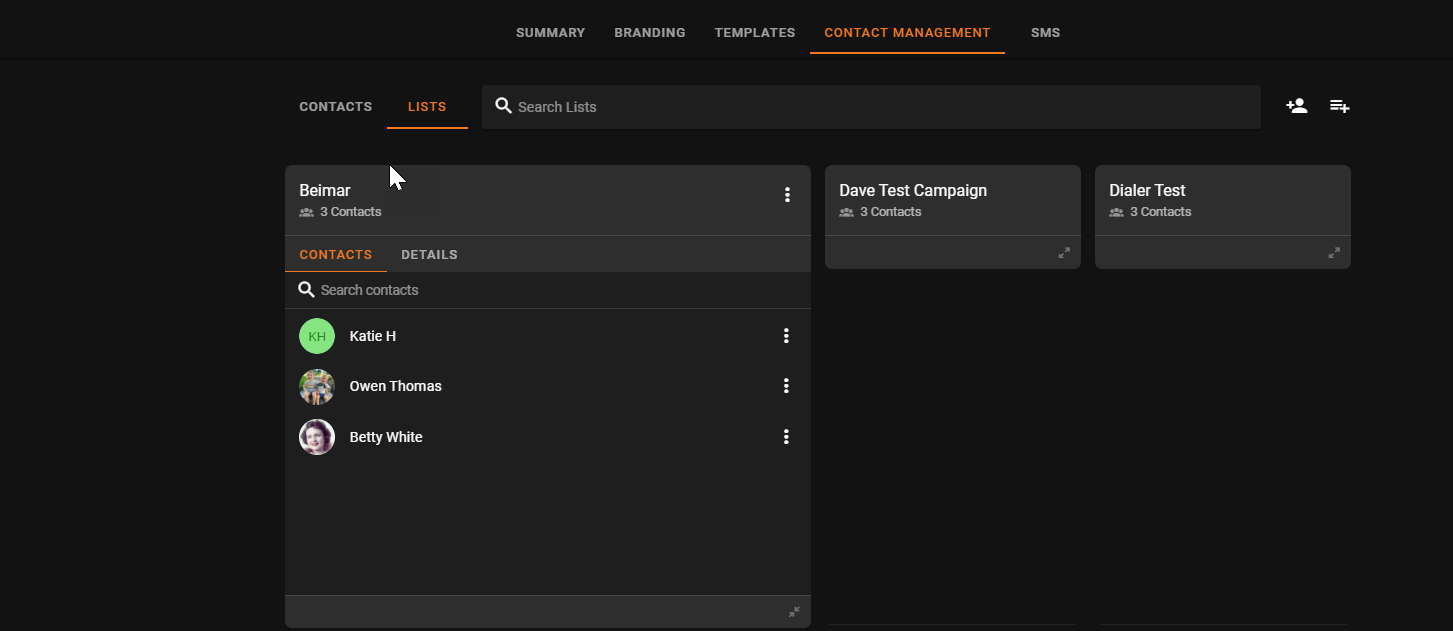1453x631 pixels.
Task: Expand the Dave Test Campaign card
Action: click(1064, 253)
